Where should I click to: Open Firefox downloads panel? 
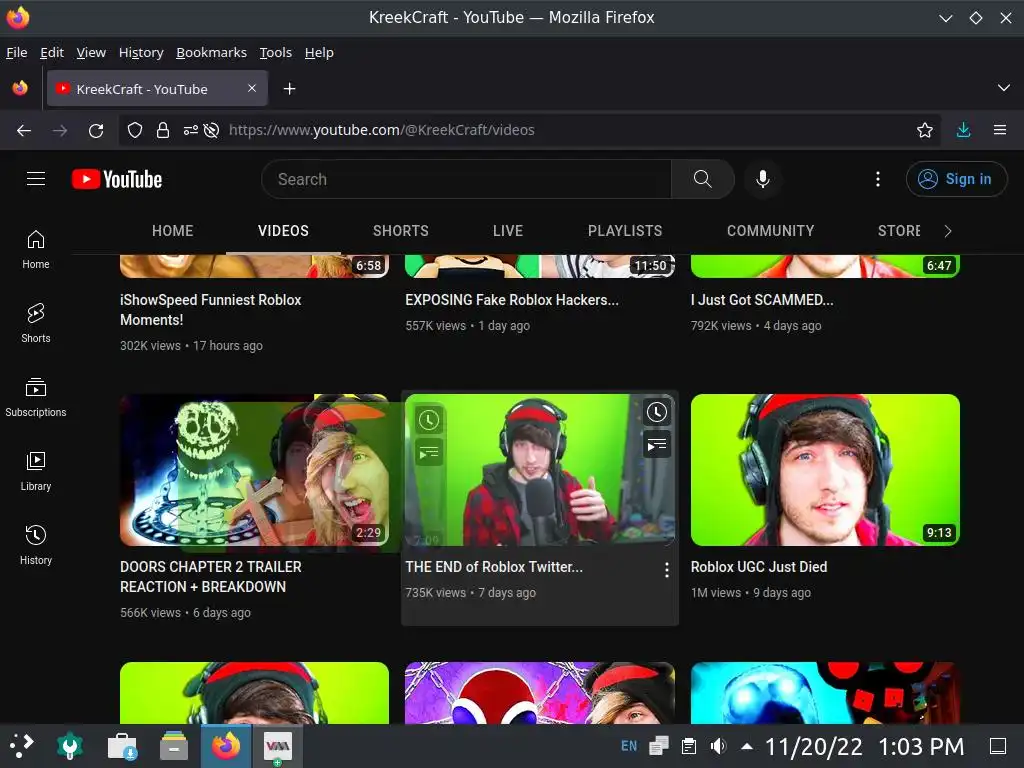(963, 130)
